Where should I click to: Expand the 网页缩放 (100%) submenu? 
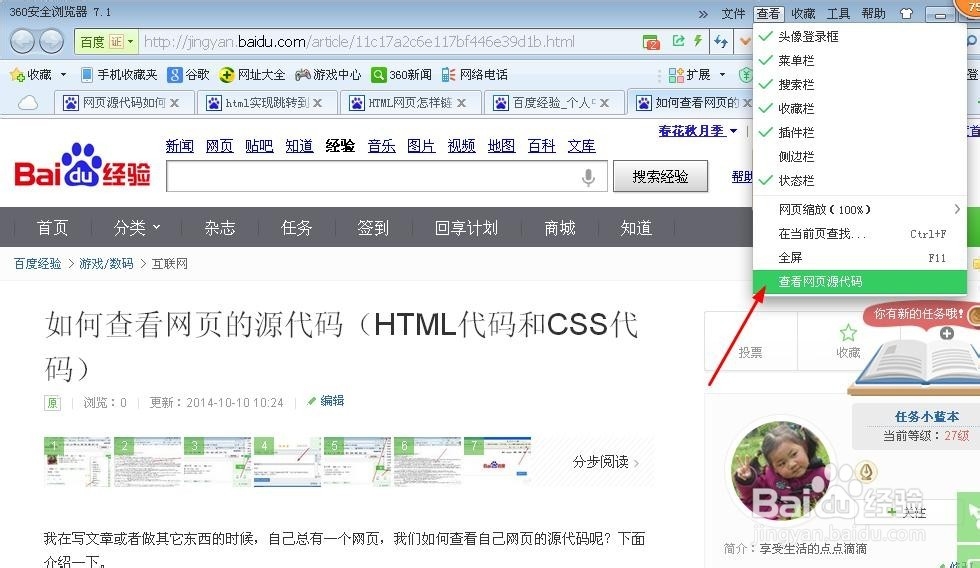(859, 209)
